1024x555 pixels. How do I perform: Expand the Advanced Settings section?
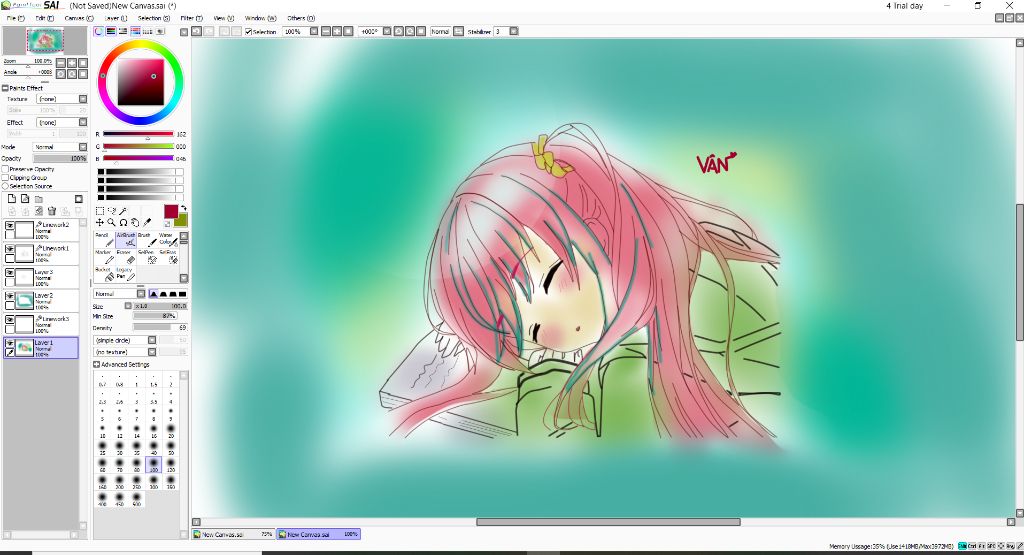tap(97, 364)
